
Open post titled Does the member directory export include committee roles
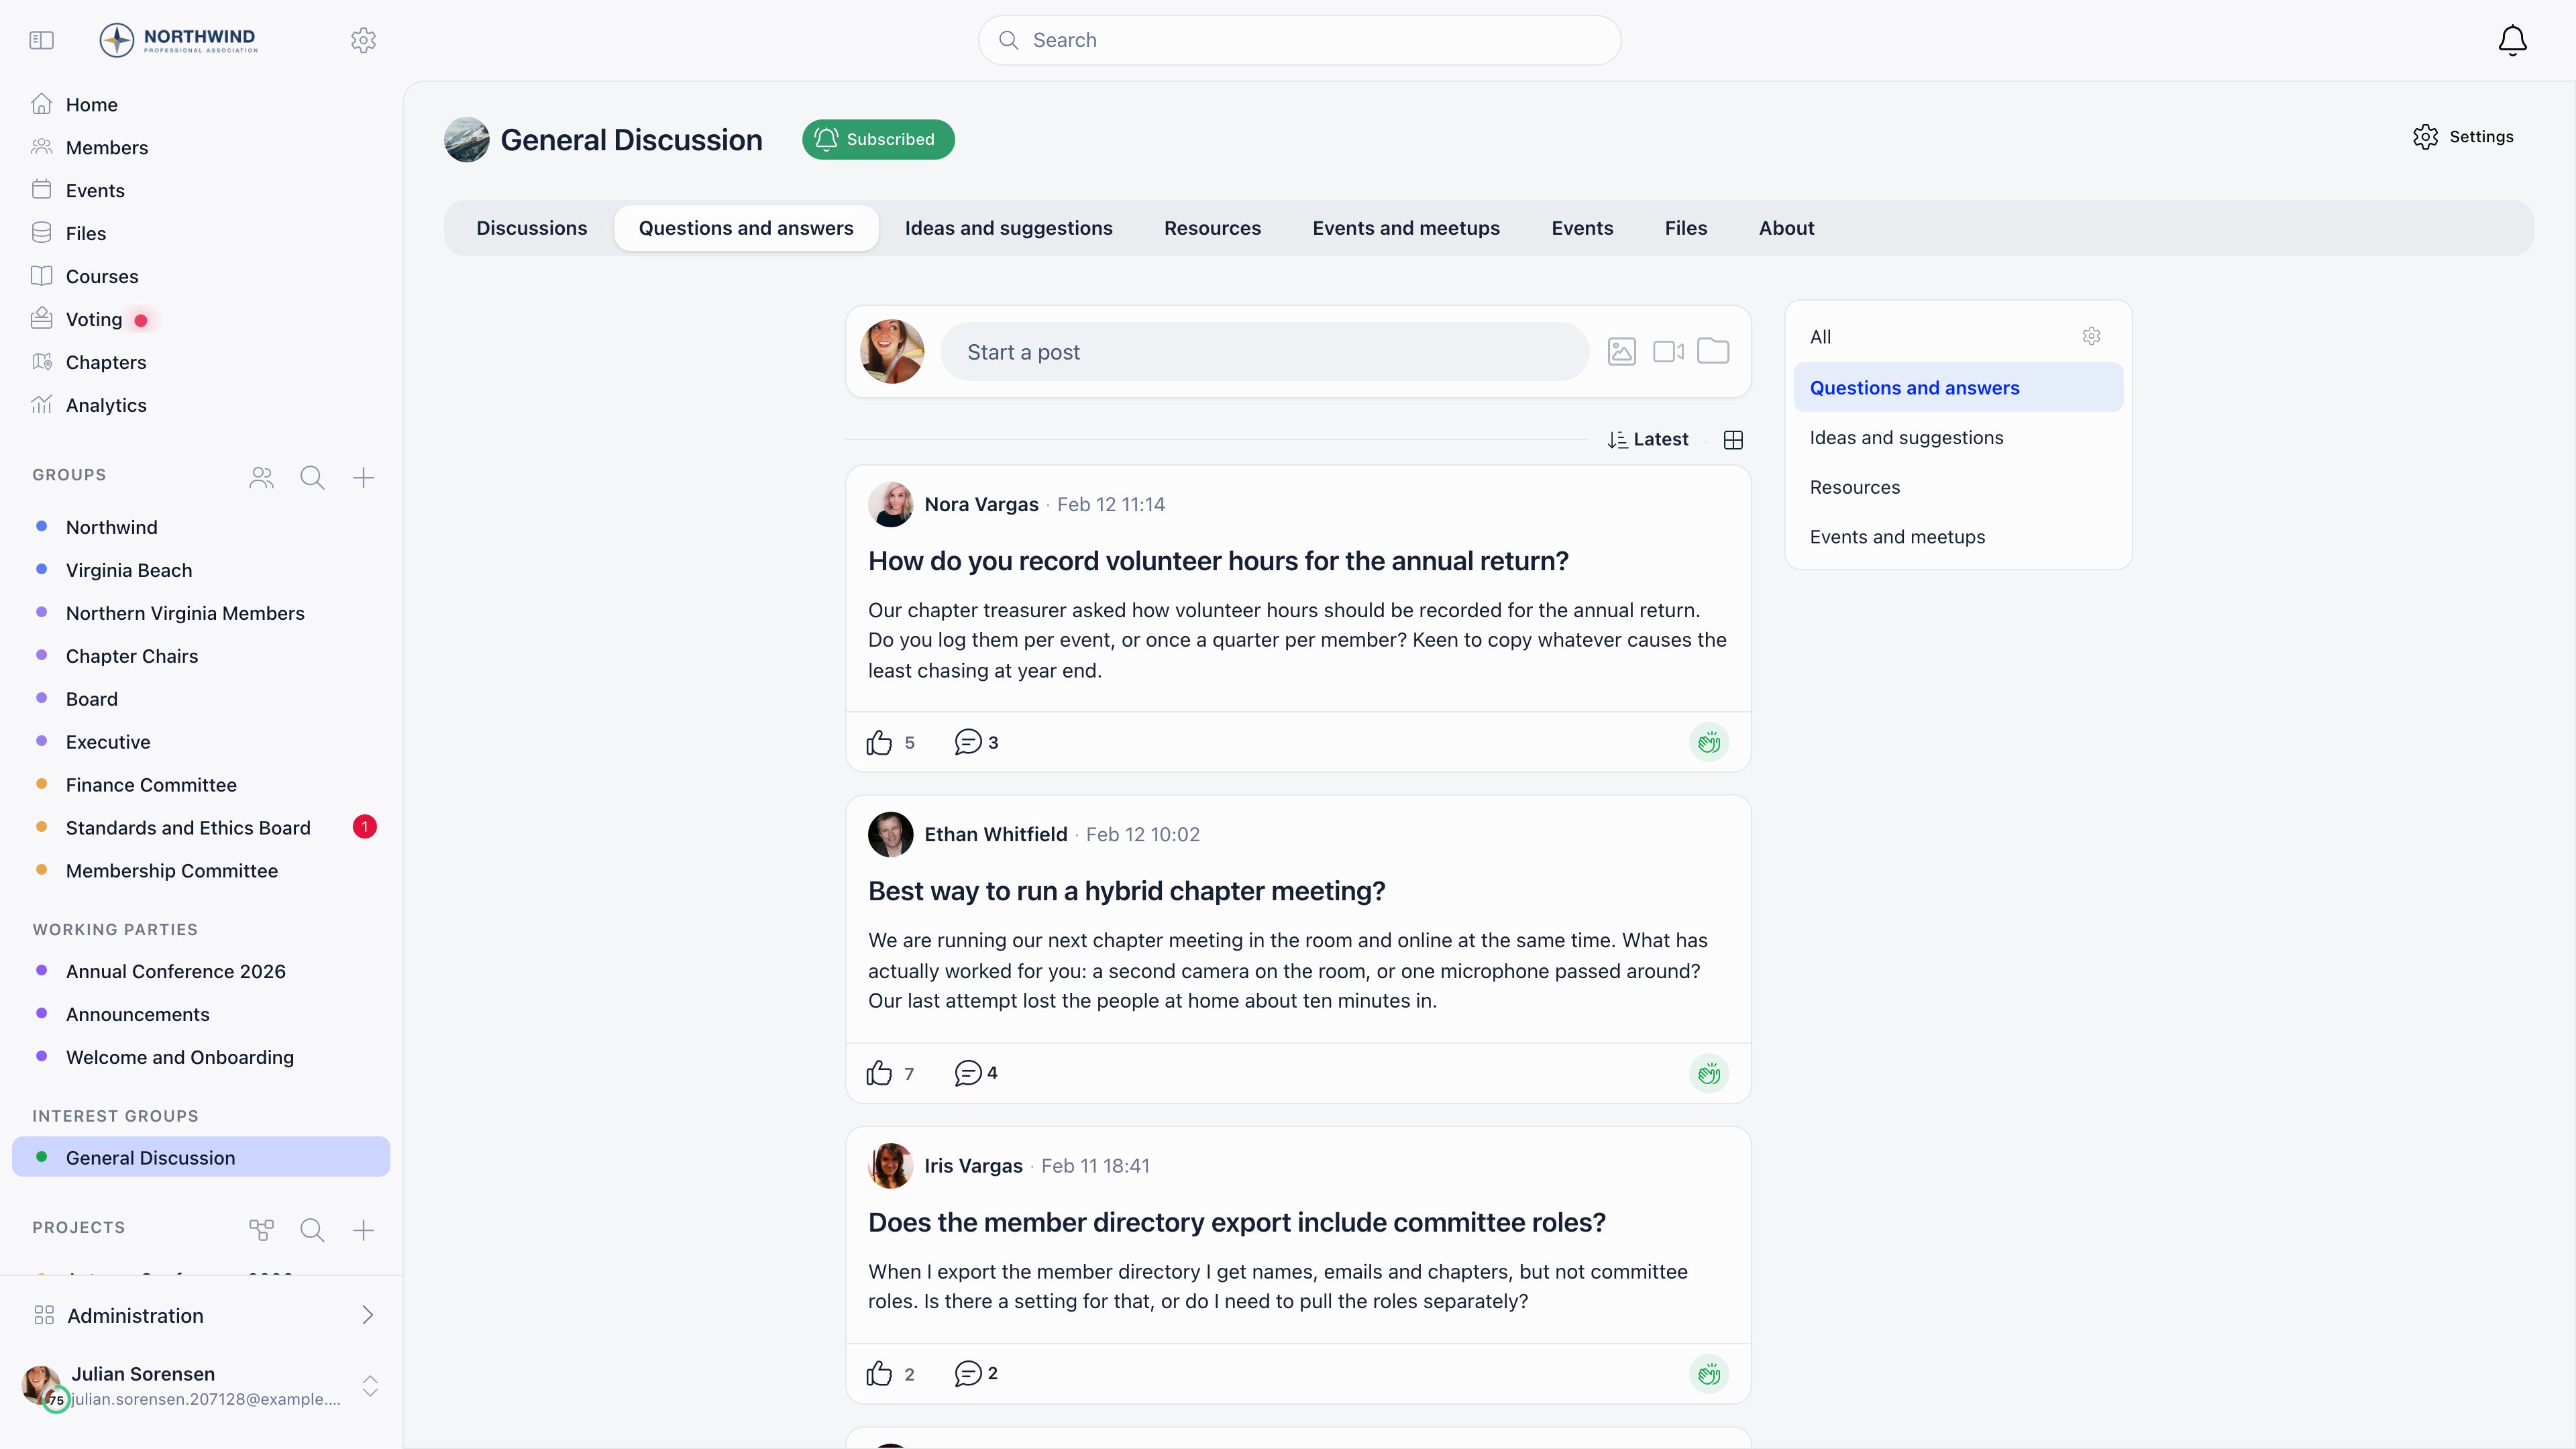[x=1236, y=1223]
